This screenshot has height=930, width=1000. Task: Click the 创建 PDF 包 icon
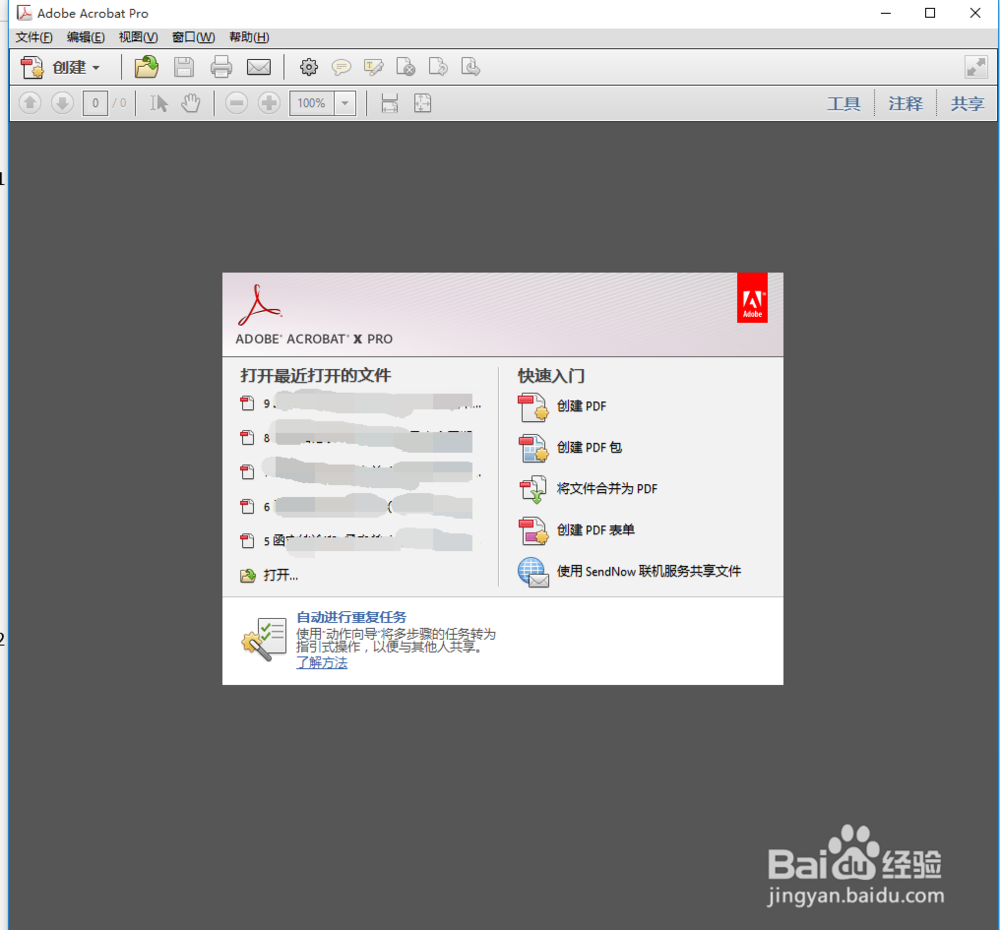pyautogui.click(x=533, y=448)
